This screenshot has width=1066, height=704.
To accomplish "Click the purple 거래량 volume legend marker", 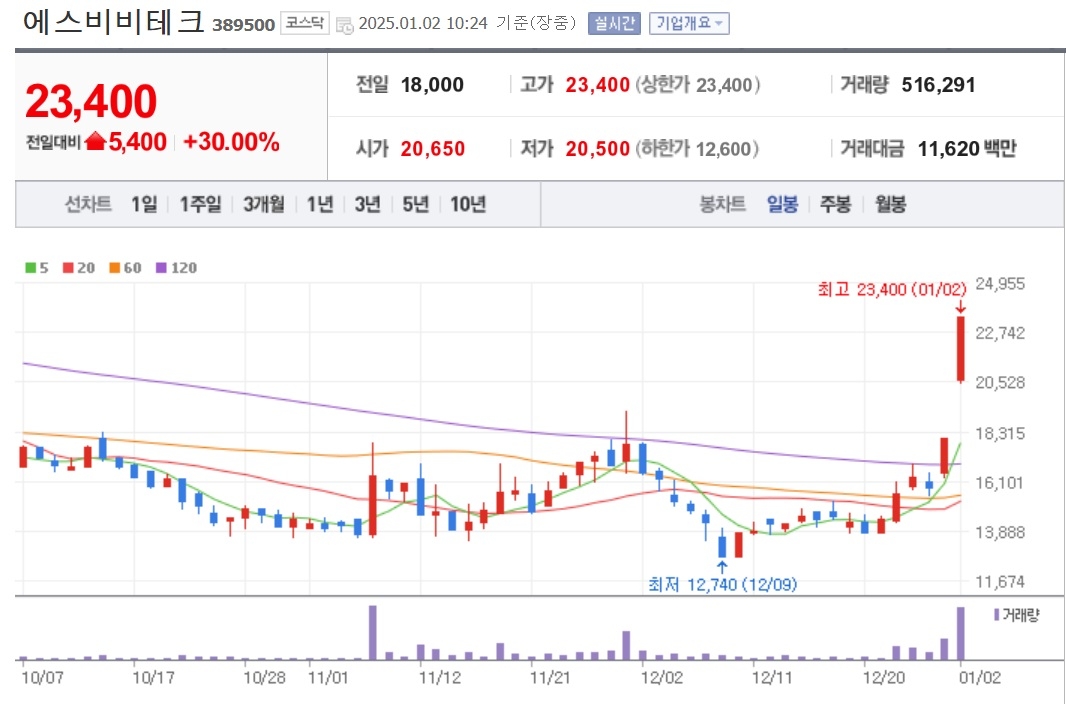I will coord(996,615).
